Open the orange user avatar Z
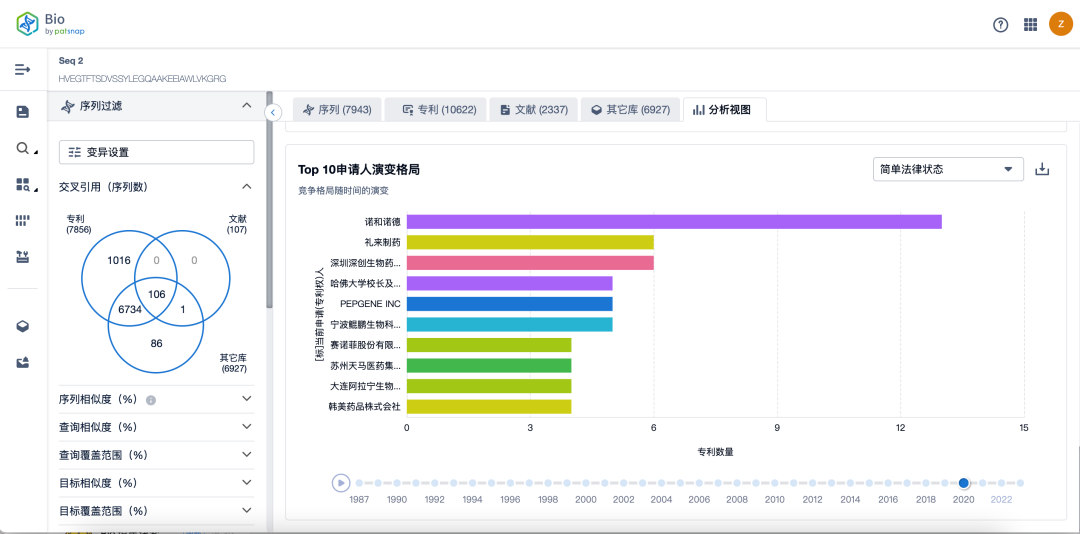Screen dimensions: 1080x534 pyautogui.click(x=1060, y=25)
